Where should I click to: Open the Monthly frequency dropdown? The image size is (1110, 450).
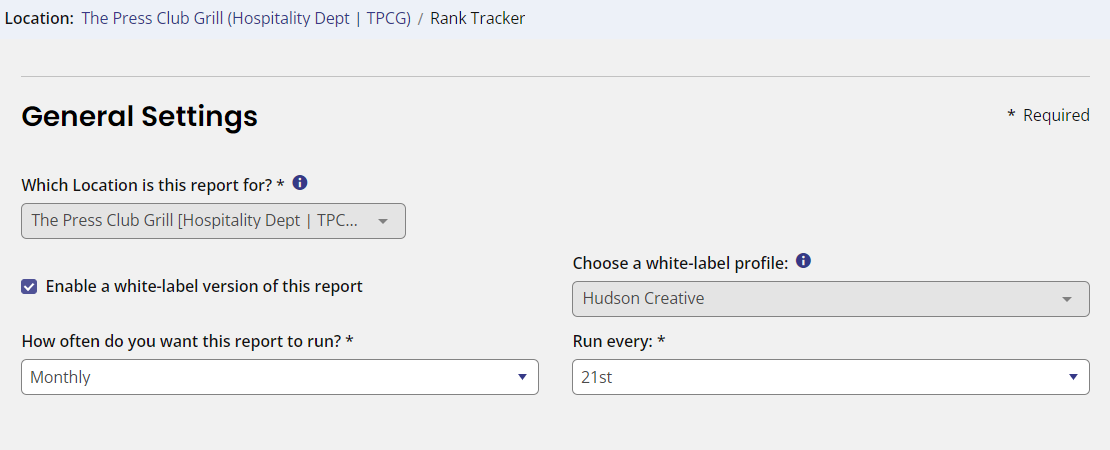click(x=270, y=377)
